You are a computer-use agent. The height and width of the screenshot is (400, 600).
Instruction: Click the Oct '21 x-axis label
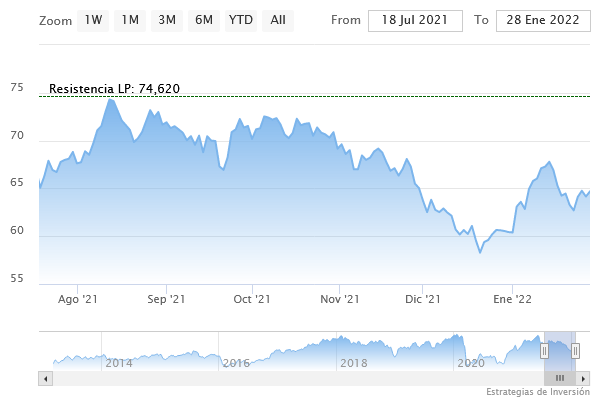click(252, 298)
